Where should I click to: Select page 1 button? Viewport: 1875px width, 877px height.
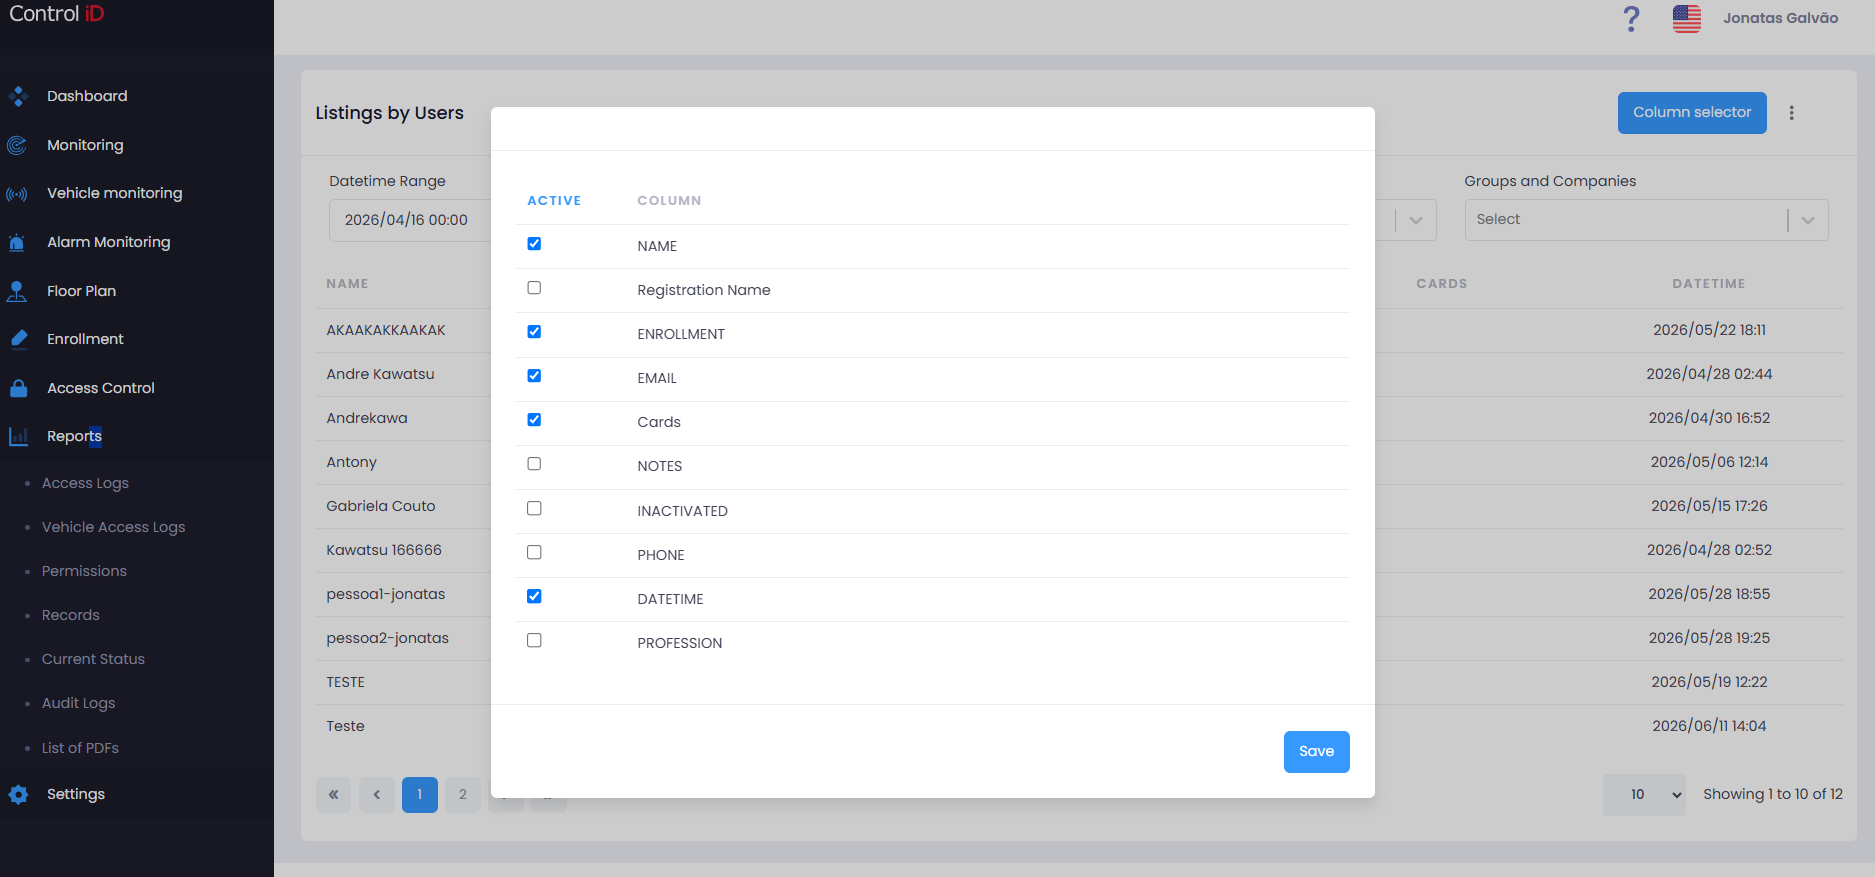tap(420, 795)
